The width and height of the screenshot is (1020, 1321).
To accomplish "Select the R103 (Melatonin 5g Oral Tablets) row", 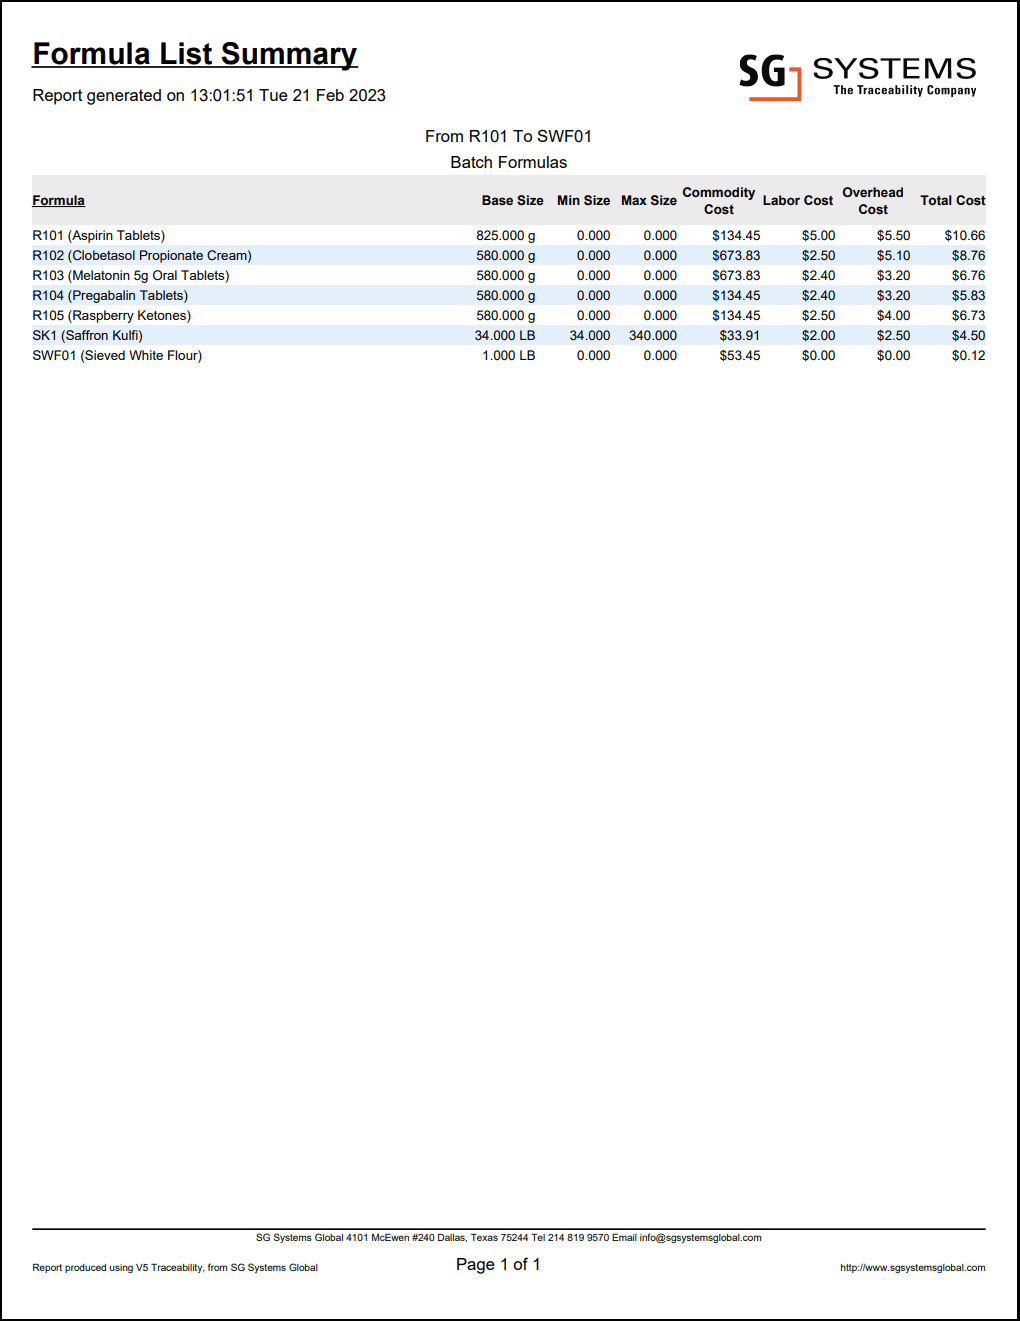I will click(509, 275).
